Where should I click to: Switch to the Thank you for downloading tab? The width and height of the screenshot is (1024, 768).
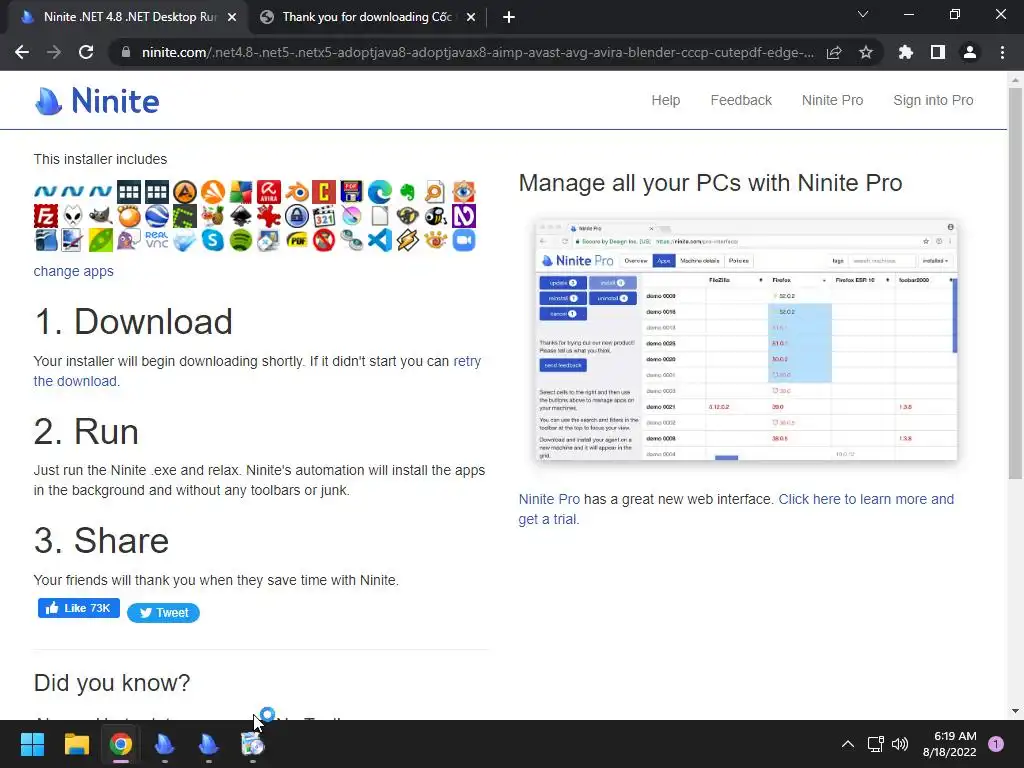366,17
